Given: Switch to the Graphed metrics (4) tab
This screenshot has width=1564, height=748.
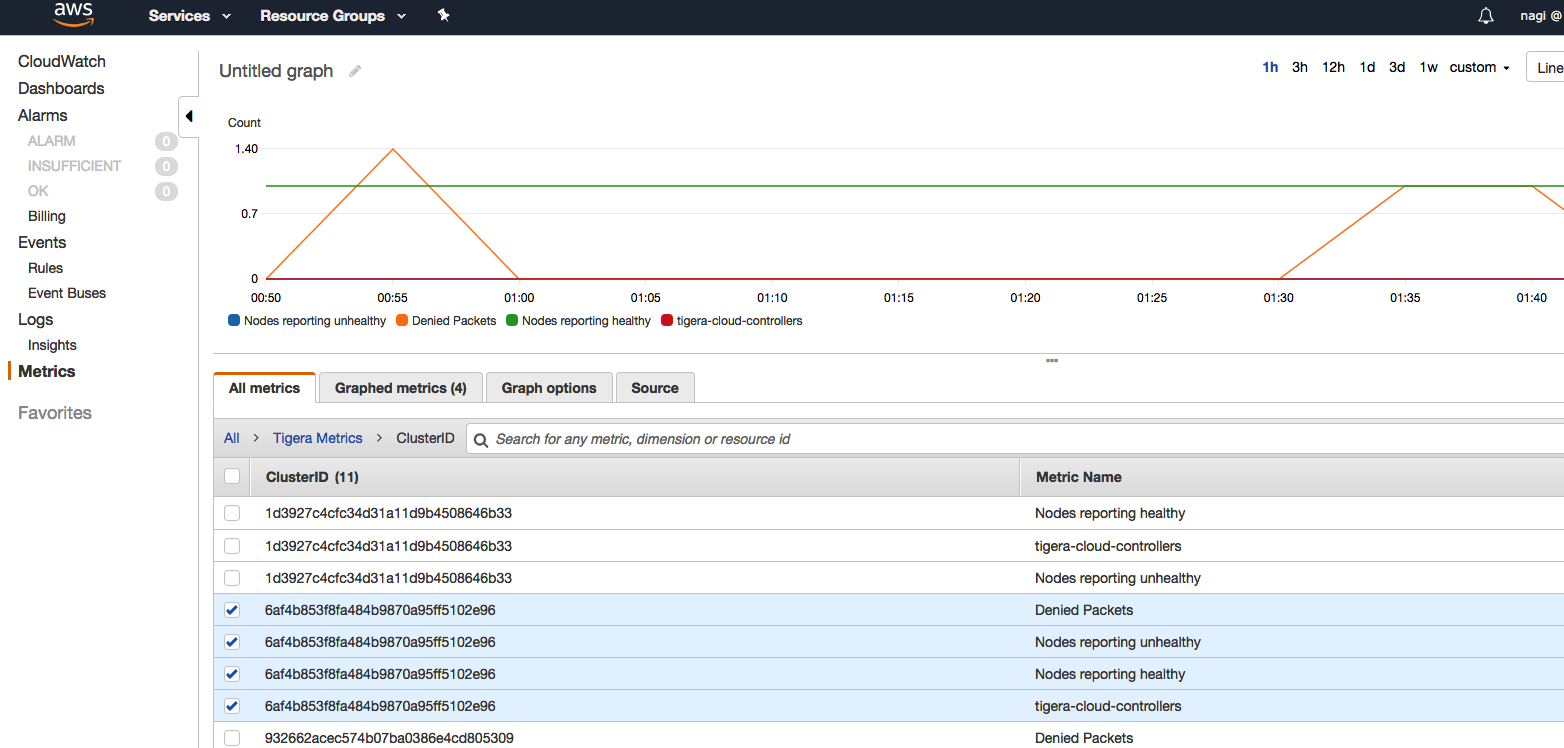Looking at the screenshot, I should (x=400, y=388).
